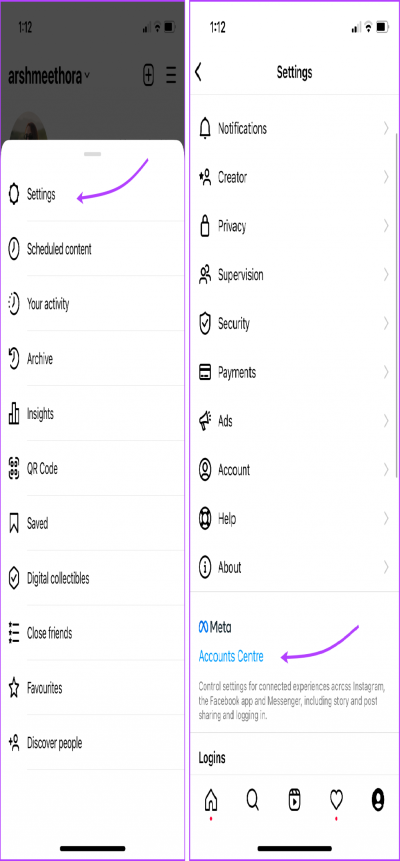The width and height of the screenshot is (400, 861).
Task: Open the profile tab icon
Action: click(378, 801)
